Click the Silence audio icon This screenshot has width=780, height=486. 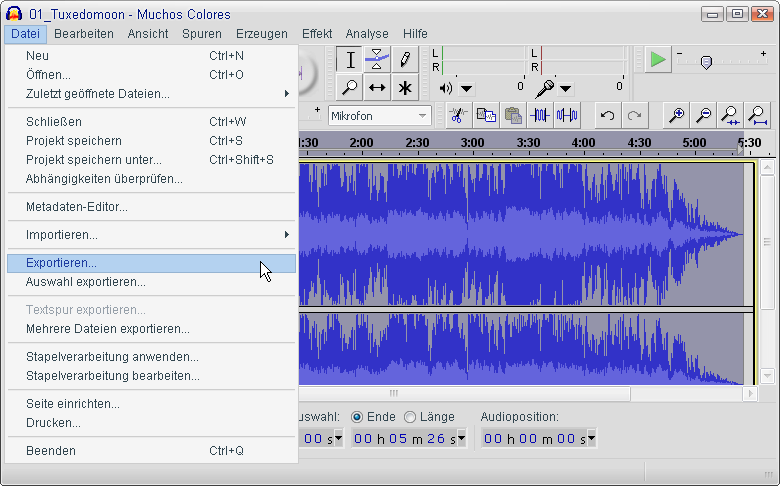(x=567, y=116)
